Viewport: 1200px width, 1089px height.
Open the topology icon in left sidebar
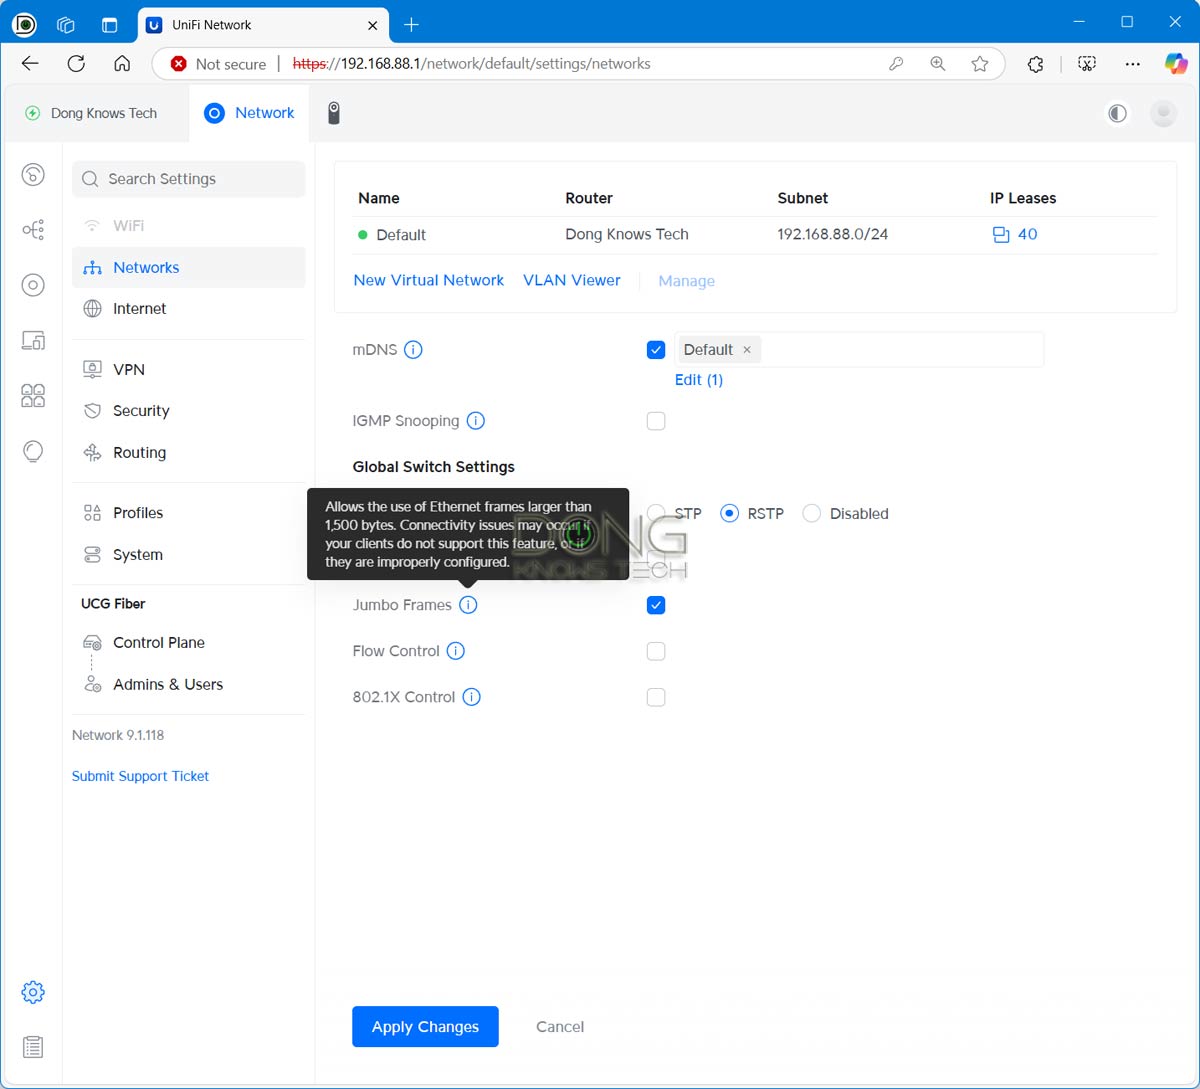(33, 230)
